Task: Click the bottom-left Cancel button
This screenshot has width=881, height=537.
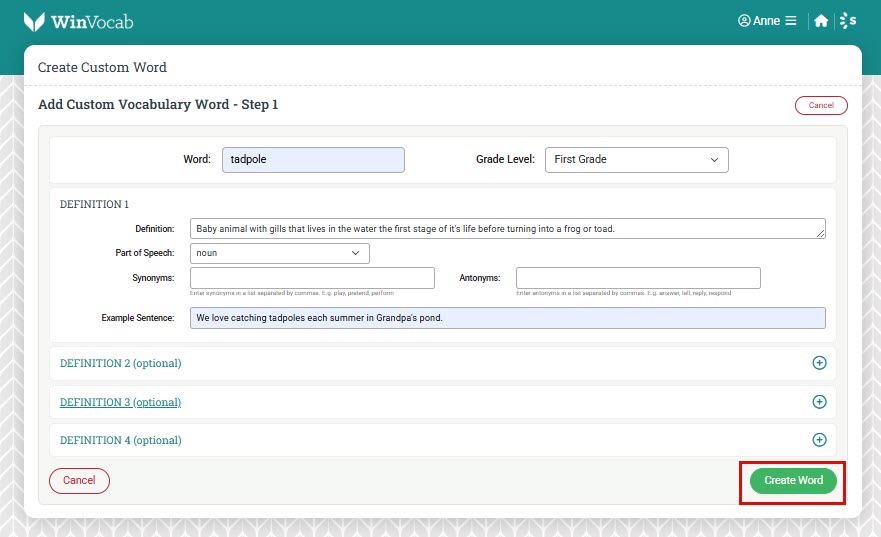Action: (79, 481)
